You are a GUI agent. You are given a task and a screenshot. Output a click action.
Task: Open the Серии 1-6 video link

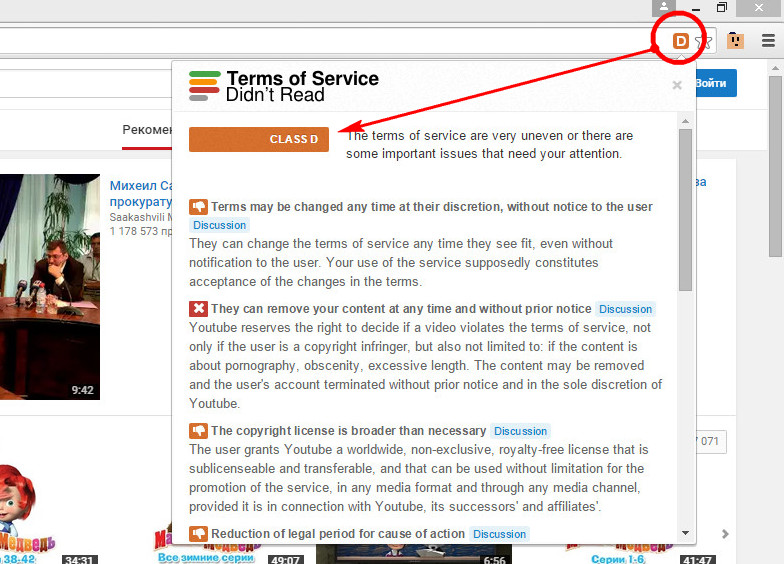pos(618,558)
